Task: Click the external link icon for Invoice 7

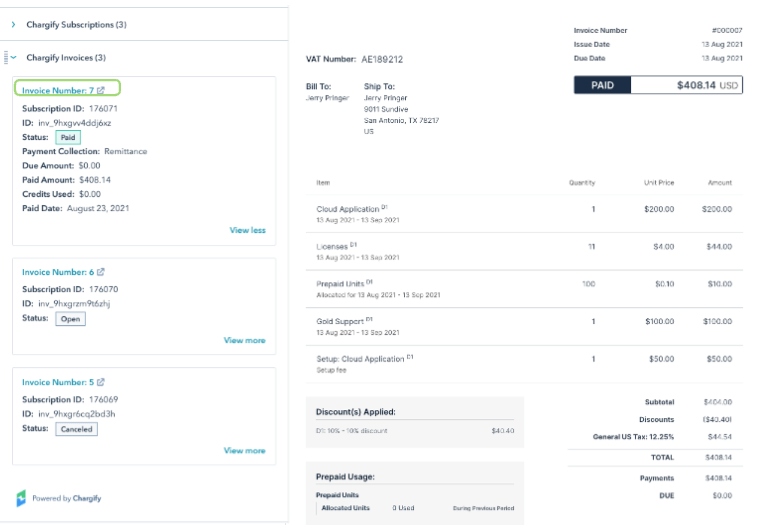Action: tap(101, 91)
